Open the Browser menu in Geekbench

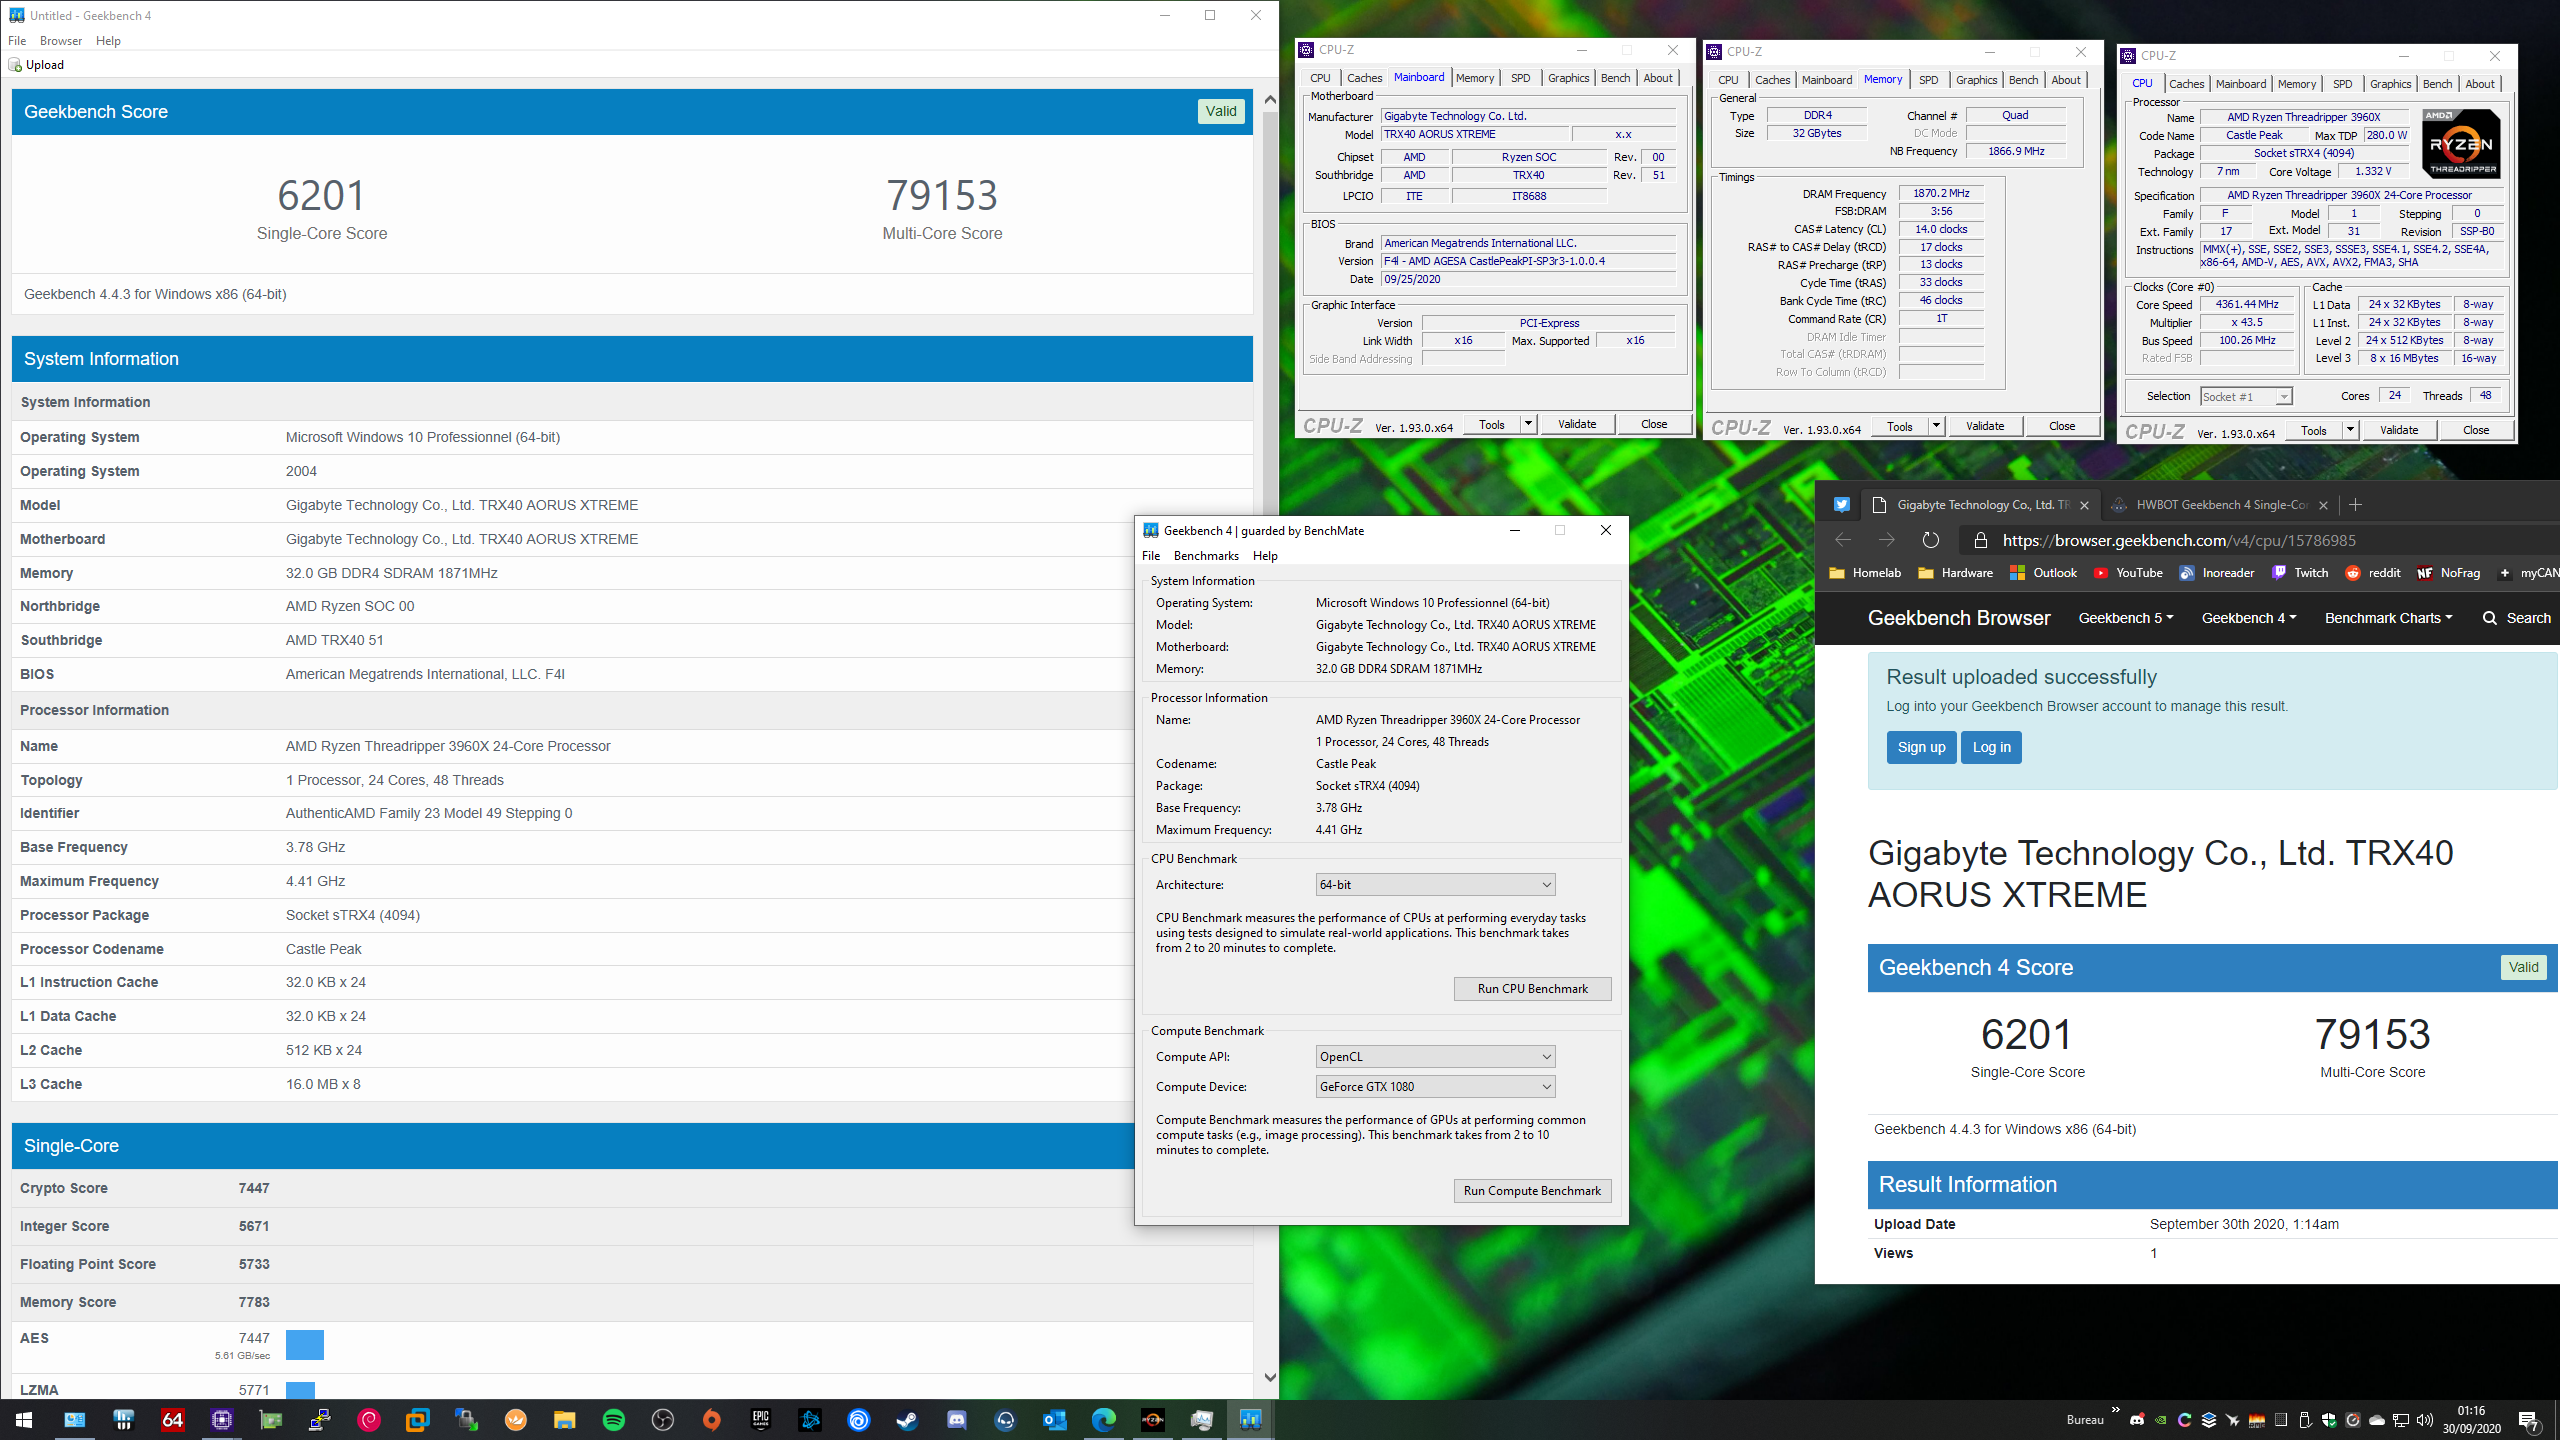click(x=61, y=41)
